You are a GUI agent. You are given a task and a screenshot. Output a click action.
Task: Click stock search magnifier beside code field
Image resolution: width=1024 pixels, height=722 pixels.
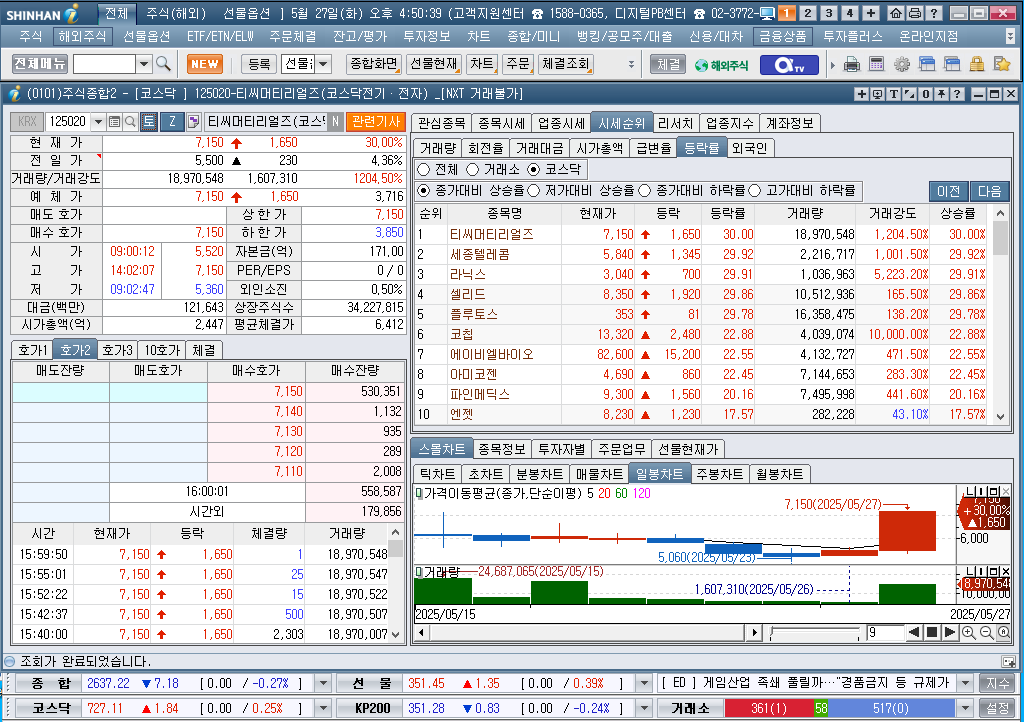[130, 121]
